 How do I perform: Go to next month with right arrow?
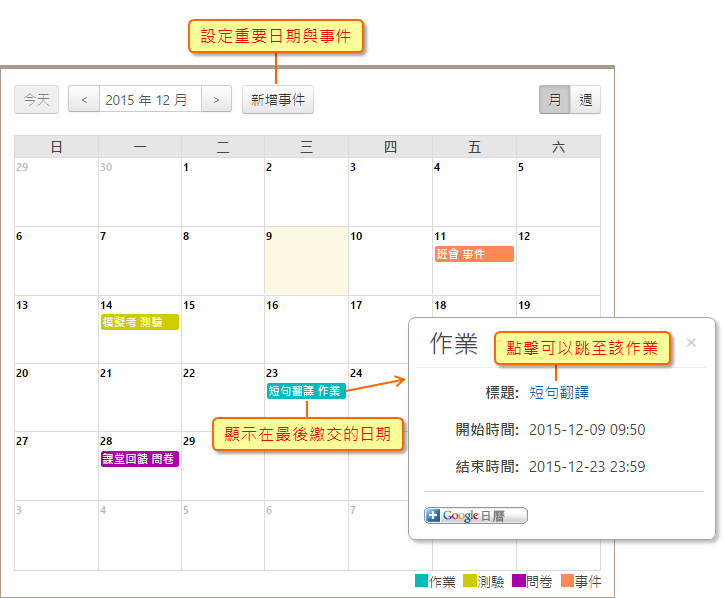216,100
